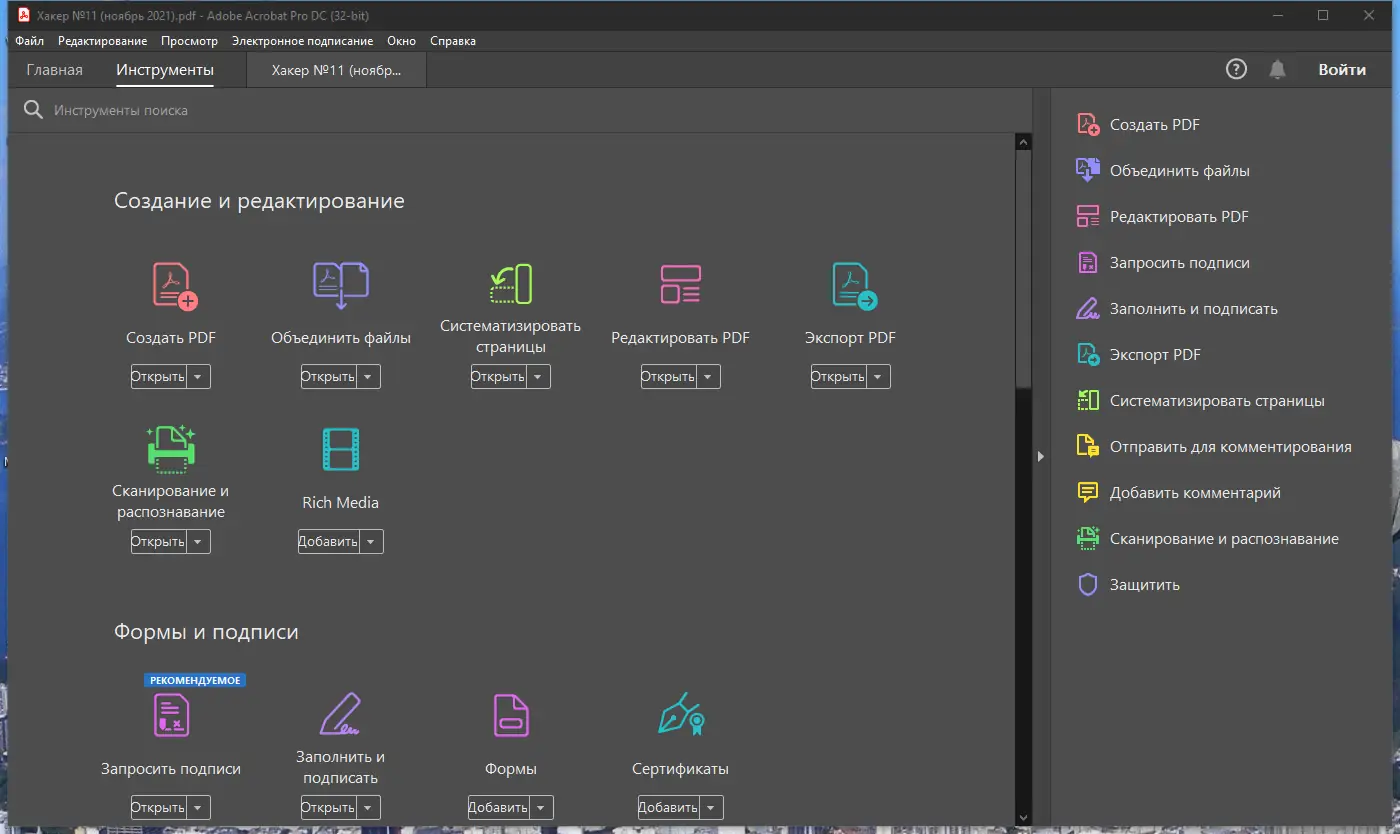Open the help question mark icon
Image resolution: width=1400 pixels, height=834 pixels.
[x=1237, y=69]
